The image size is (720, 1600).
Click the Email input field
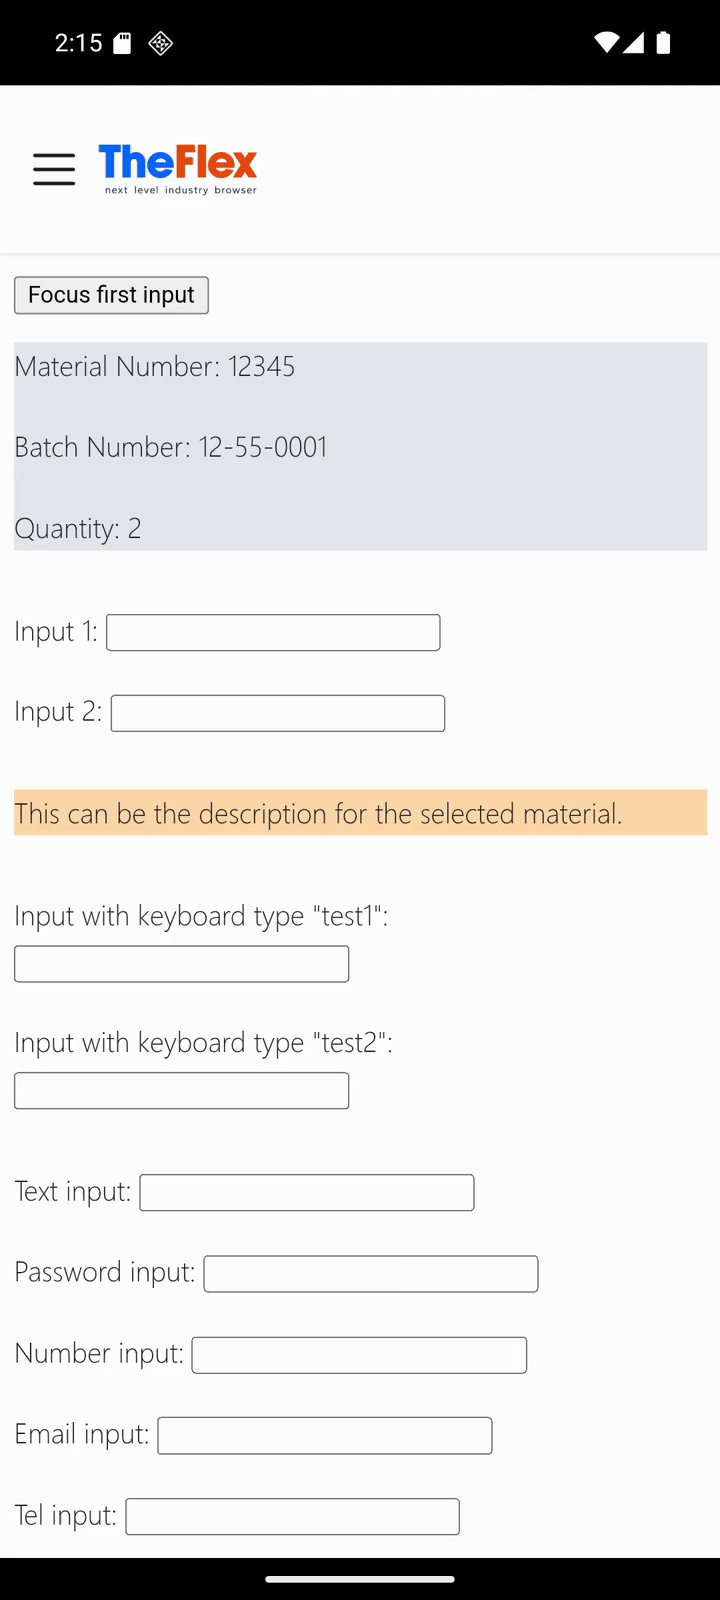point(324,1435)
